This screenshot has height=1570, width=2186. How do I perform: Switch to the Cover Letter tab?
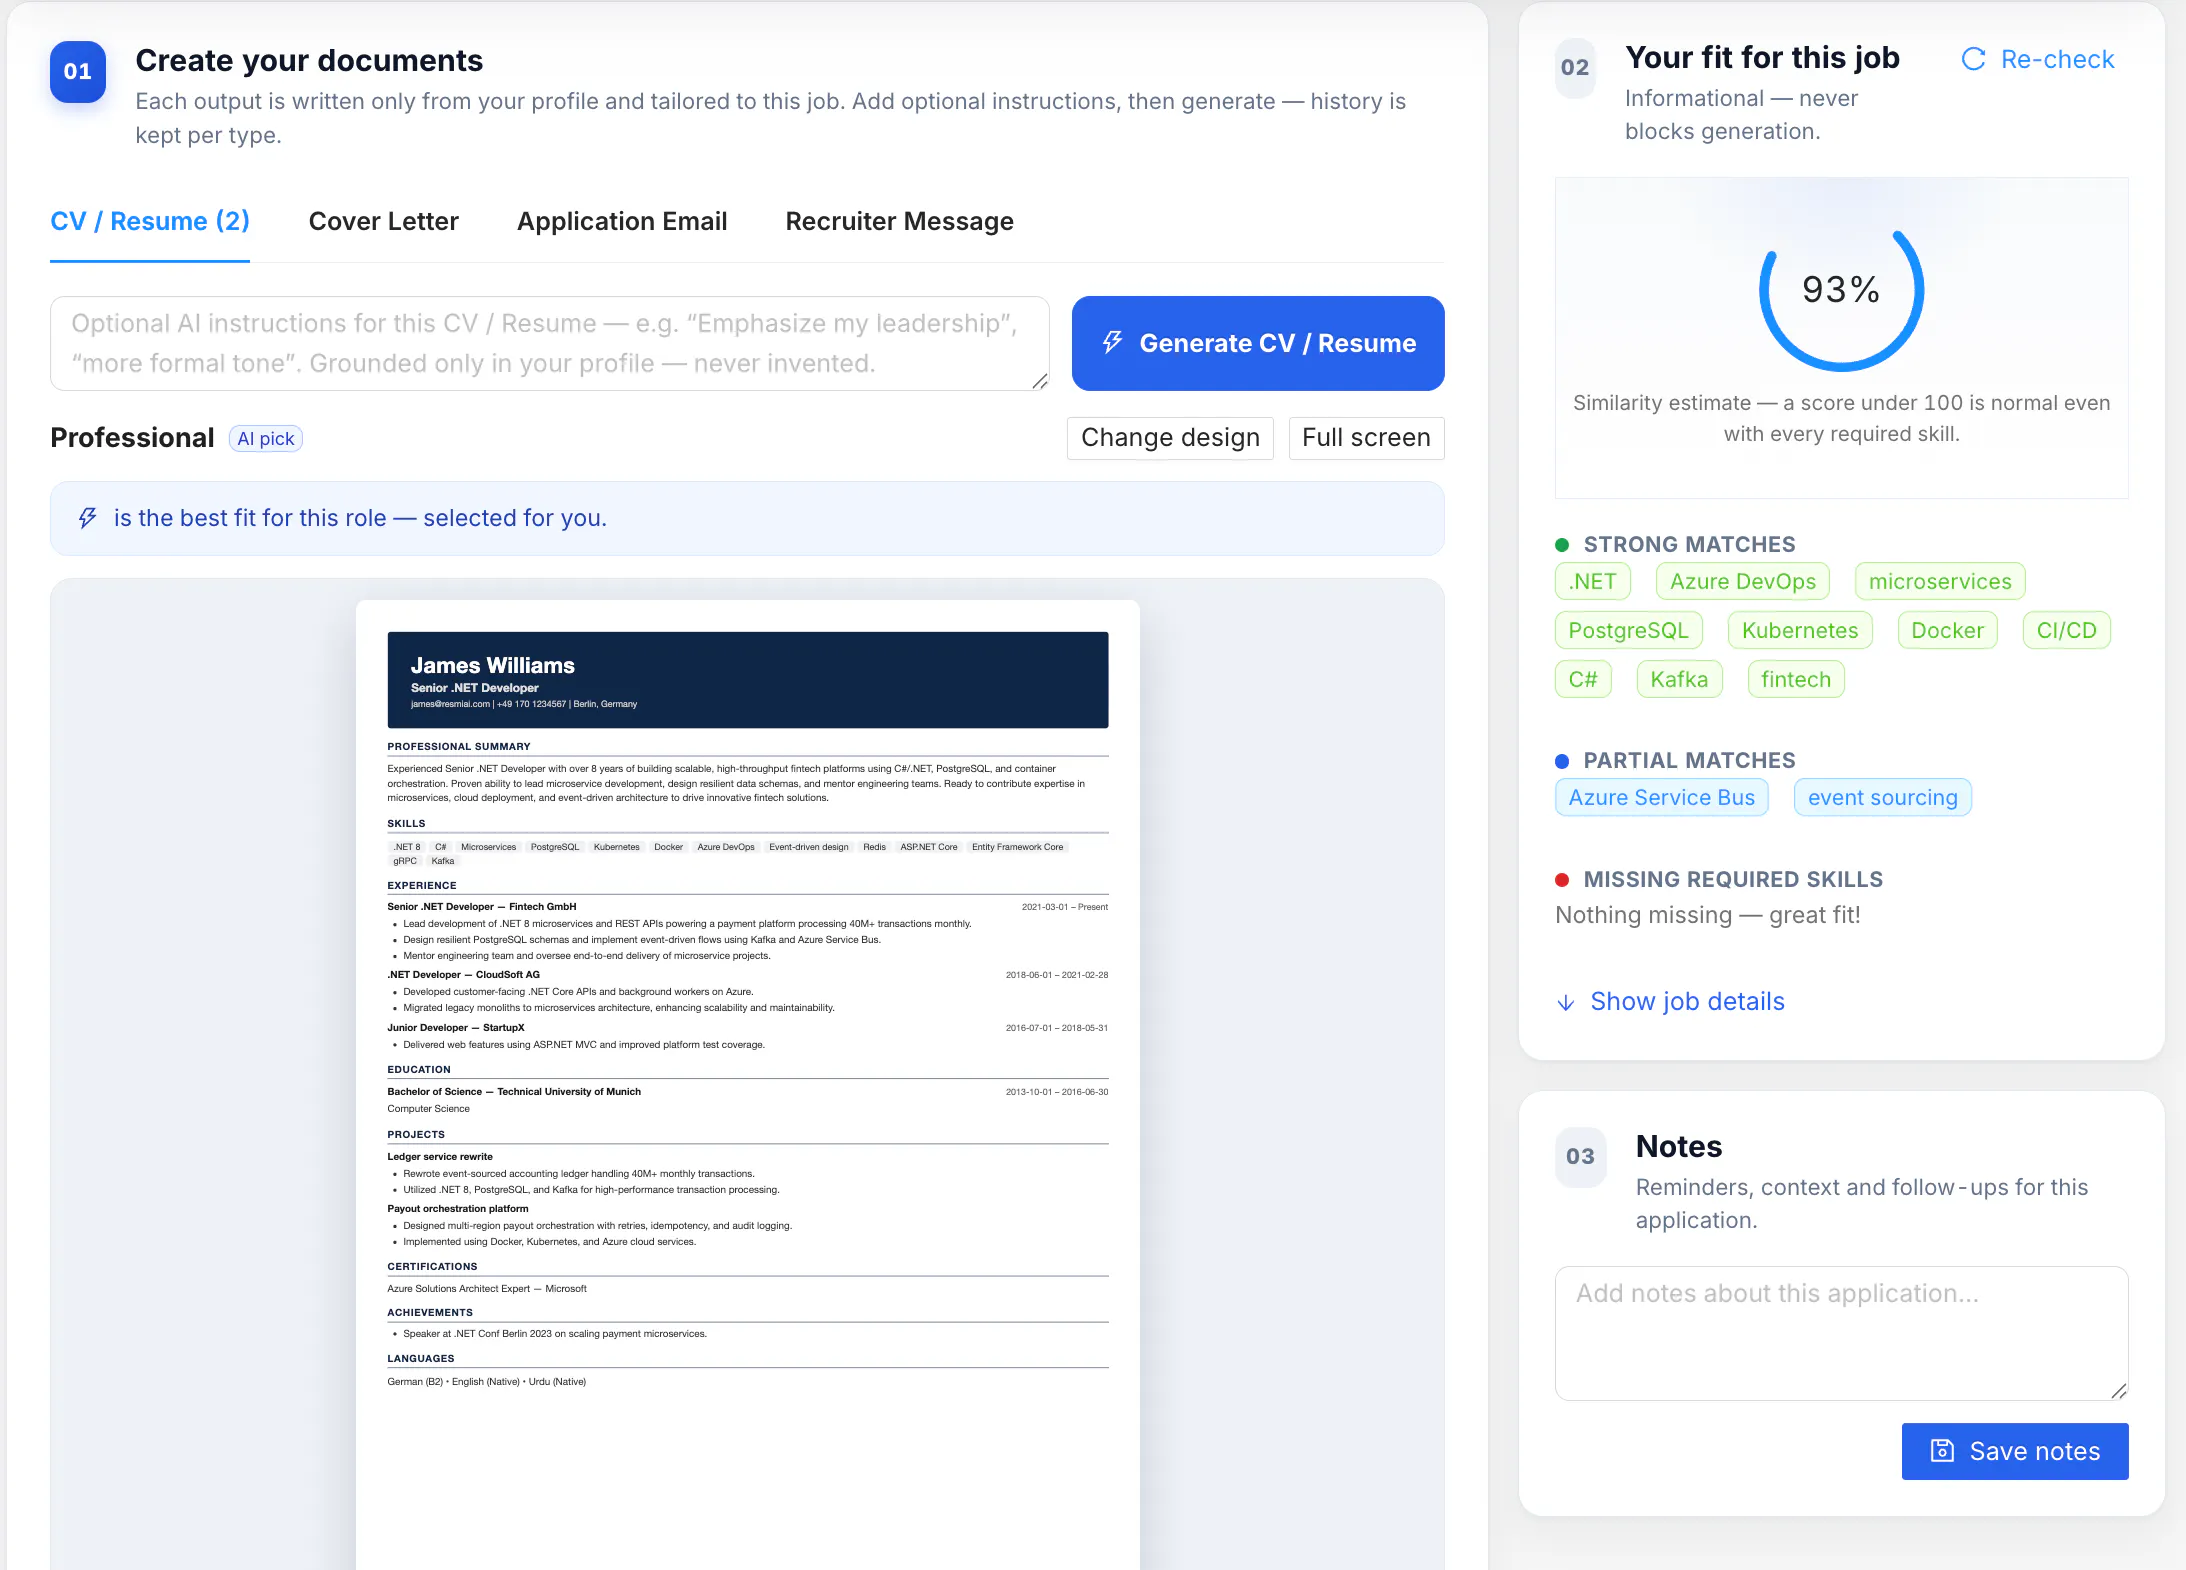click(383, 221)
